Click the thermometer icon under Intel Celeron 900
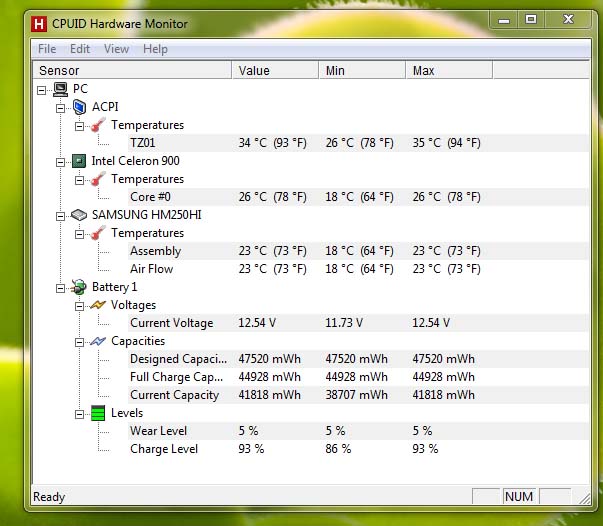603x526 pixels. pyautogui.click(x=98, y=179)
